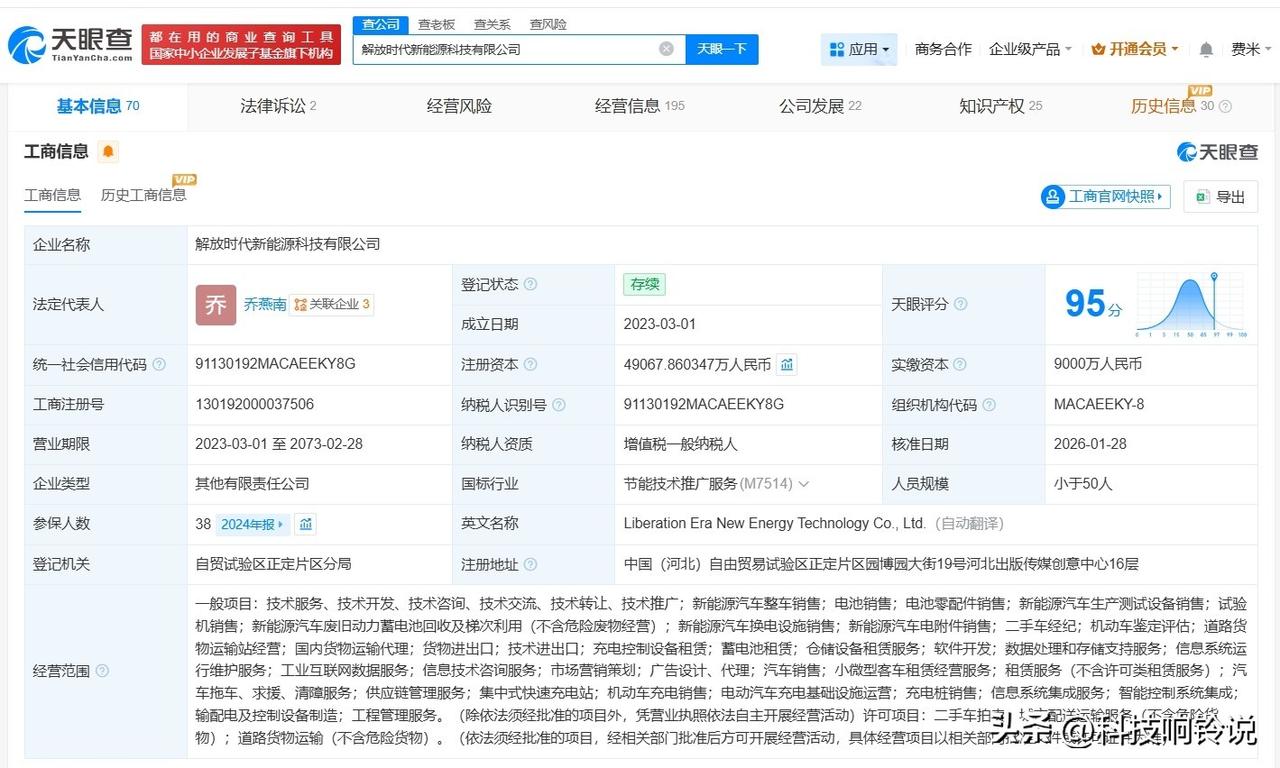This screenshot has width=1280, height=768.
Task: Show help for 注册地址
Action: click(530, 565)
